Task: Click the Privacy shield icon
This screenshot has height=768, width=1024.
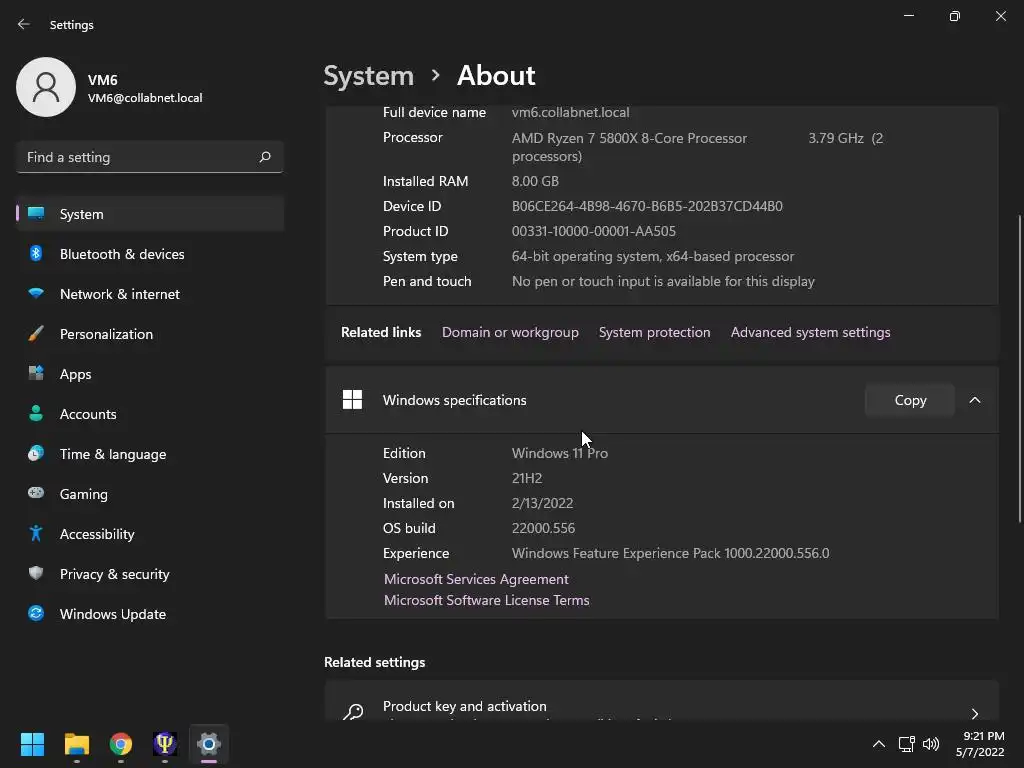Action: point(36,573)
